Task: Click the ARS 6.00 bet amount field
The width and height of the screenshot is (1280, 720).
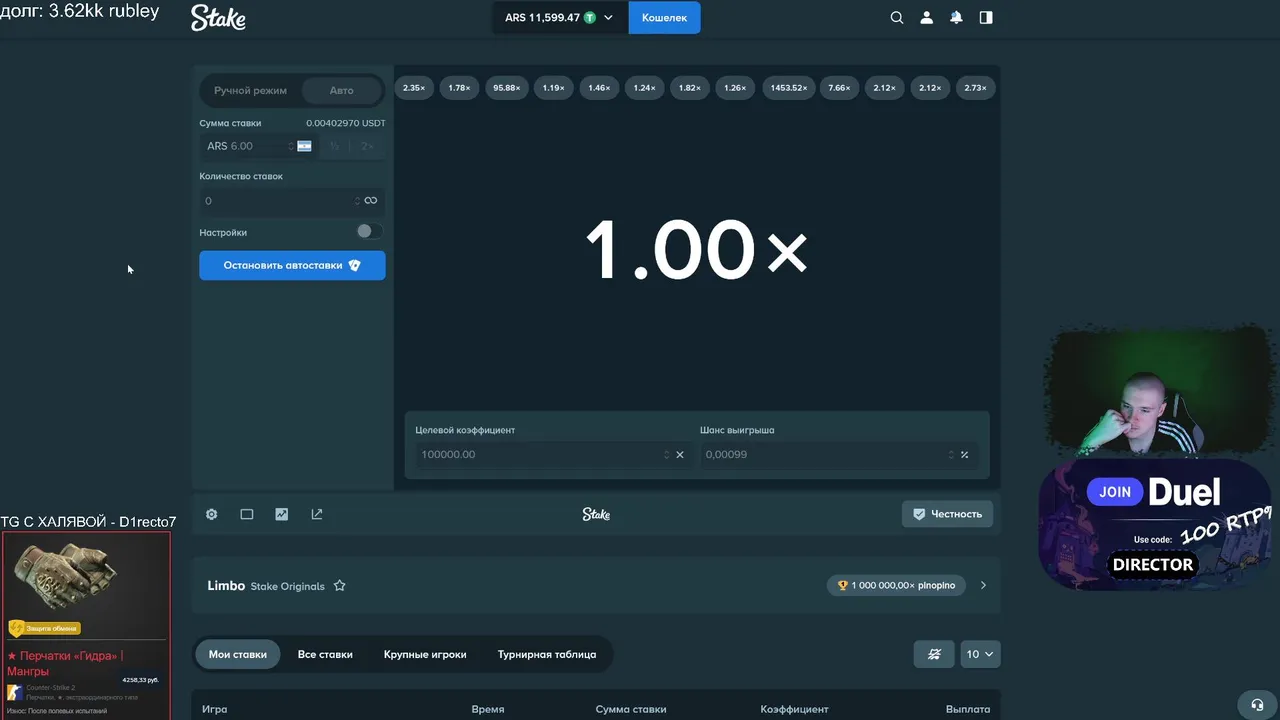Action: pyautogui.click(x=257, y=146)
